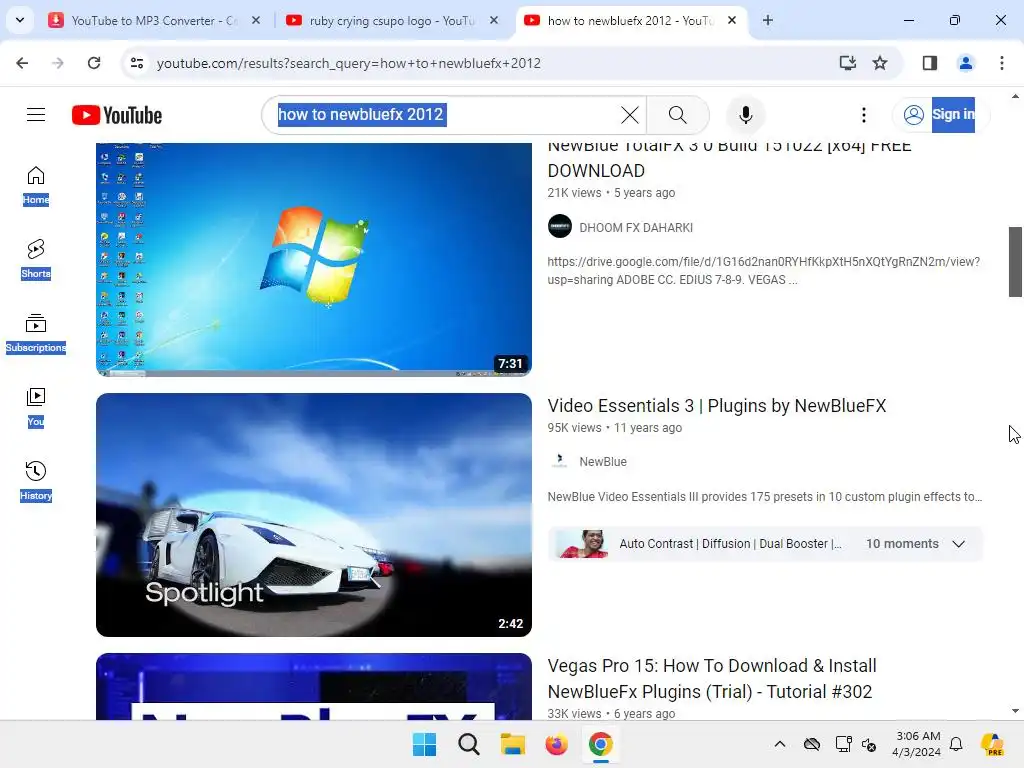Click the page vertical scrollbar thumb
The height and width of the screenshot is (768, 1024).
(1015, 262)
